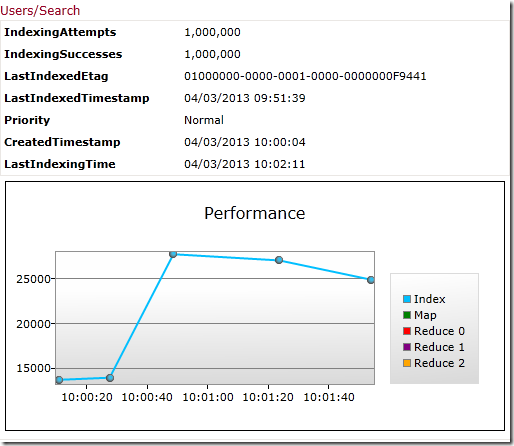Viewport: 514px width, 446px height.
Task: Click the Priority value Normal
Action: (204, 120)
